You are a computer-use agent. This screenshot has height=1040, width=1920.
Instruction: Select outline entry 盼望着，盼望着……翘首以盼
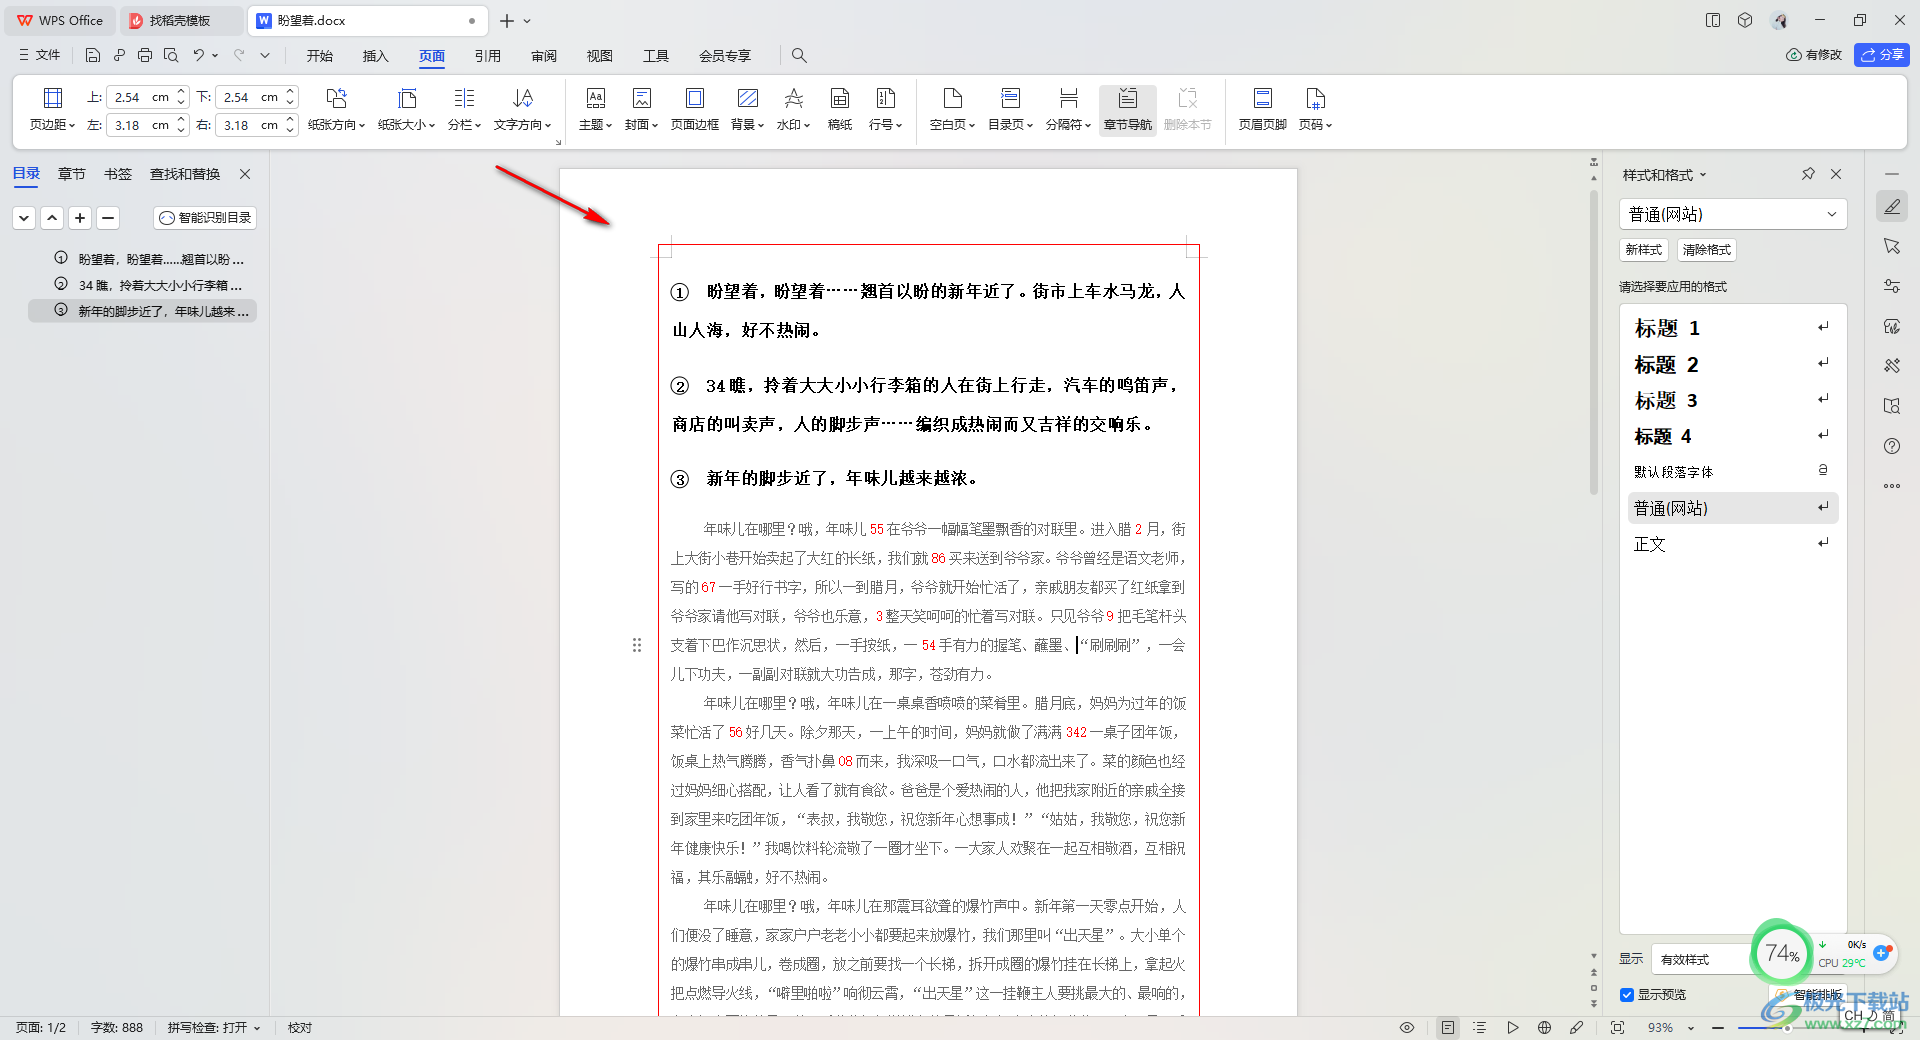click(160, 259)
